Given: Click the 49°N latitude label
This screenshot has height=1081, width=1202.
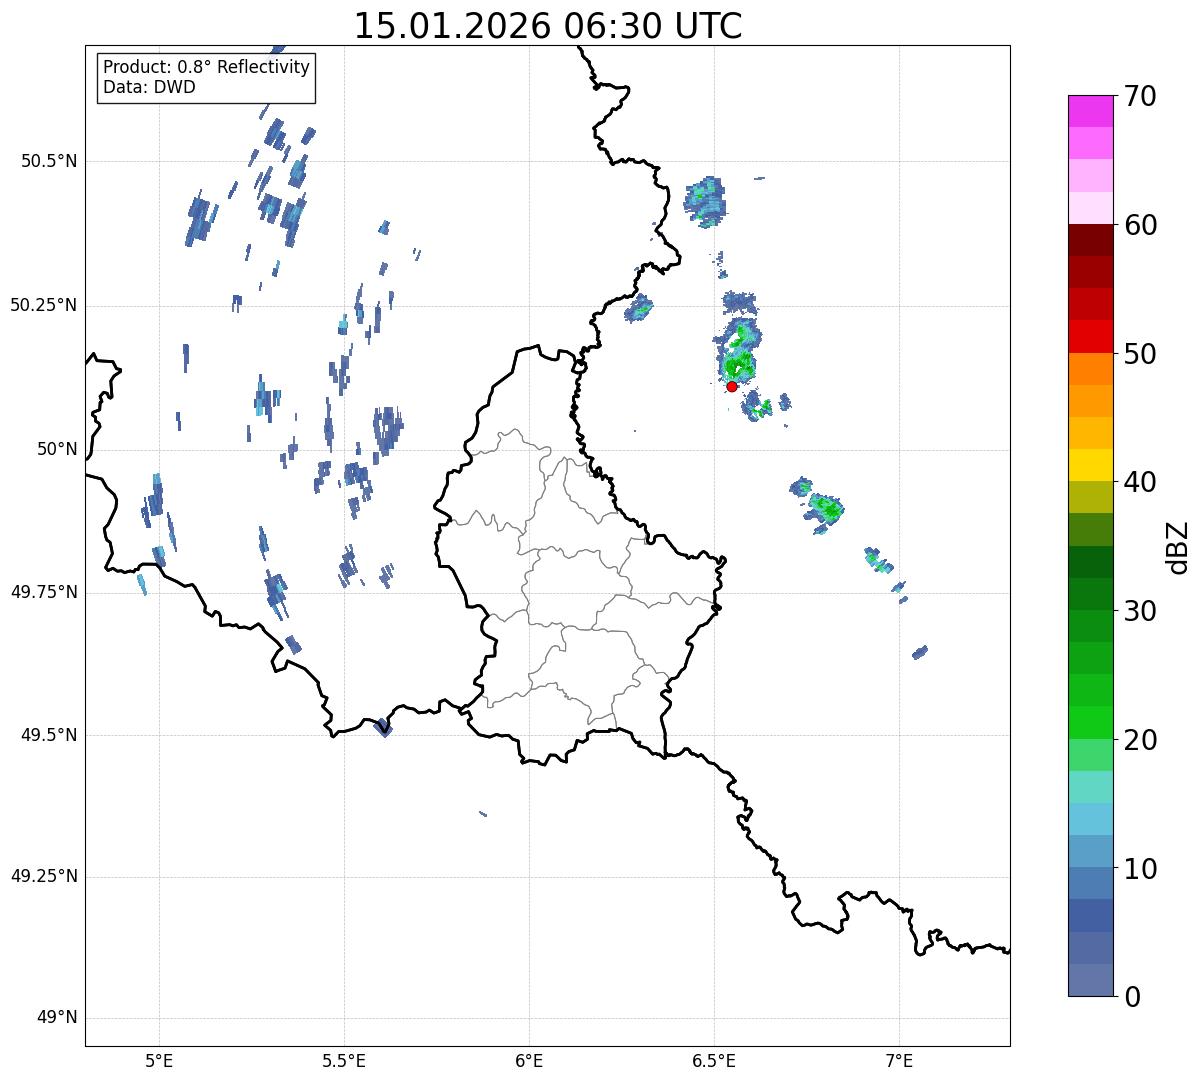Looking at the screenshot, I should coord(57,1018).
